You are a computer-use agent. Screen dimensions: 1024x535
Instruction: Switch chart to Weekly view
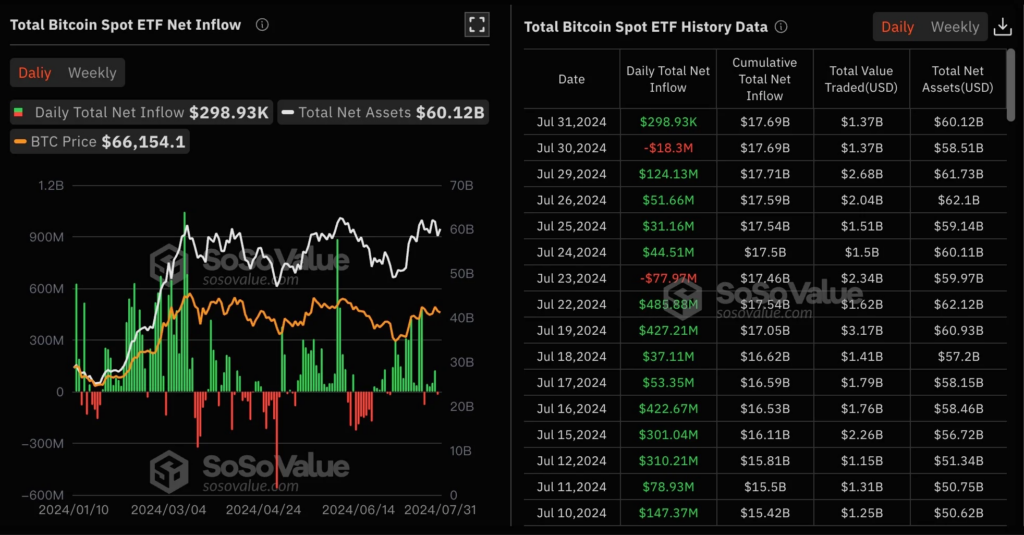coord(92,73)
